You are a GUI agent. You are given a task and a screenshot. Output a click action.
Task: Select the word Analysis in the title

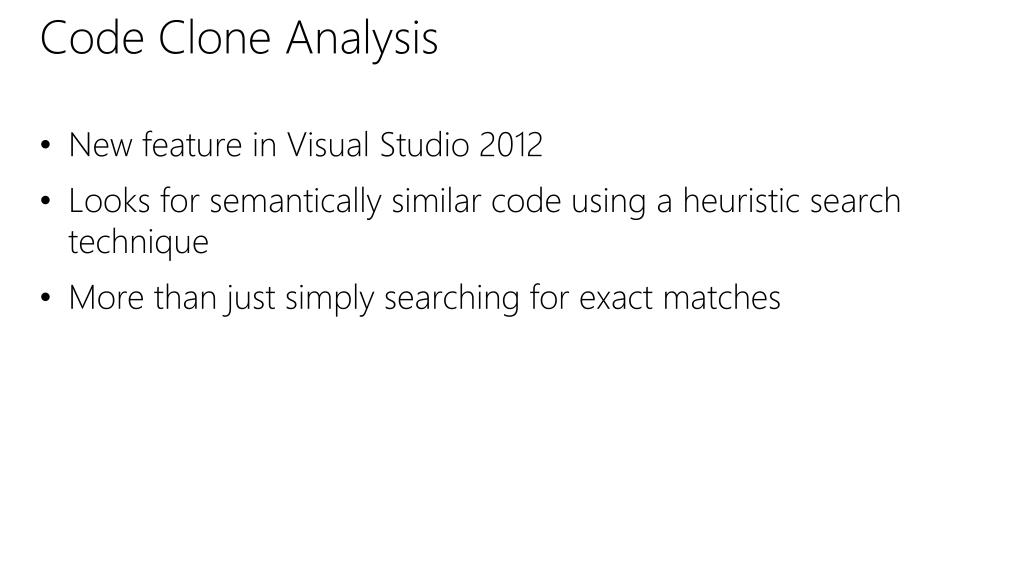362,39
